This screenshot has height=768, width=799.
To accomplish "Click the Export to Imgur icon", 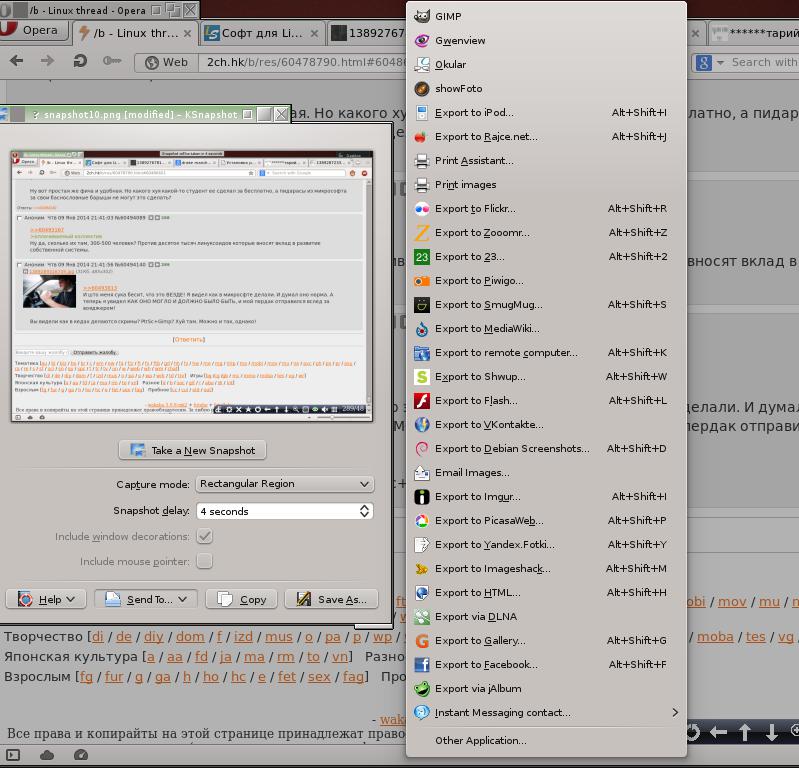I will tap(422, 496).
